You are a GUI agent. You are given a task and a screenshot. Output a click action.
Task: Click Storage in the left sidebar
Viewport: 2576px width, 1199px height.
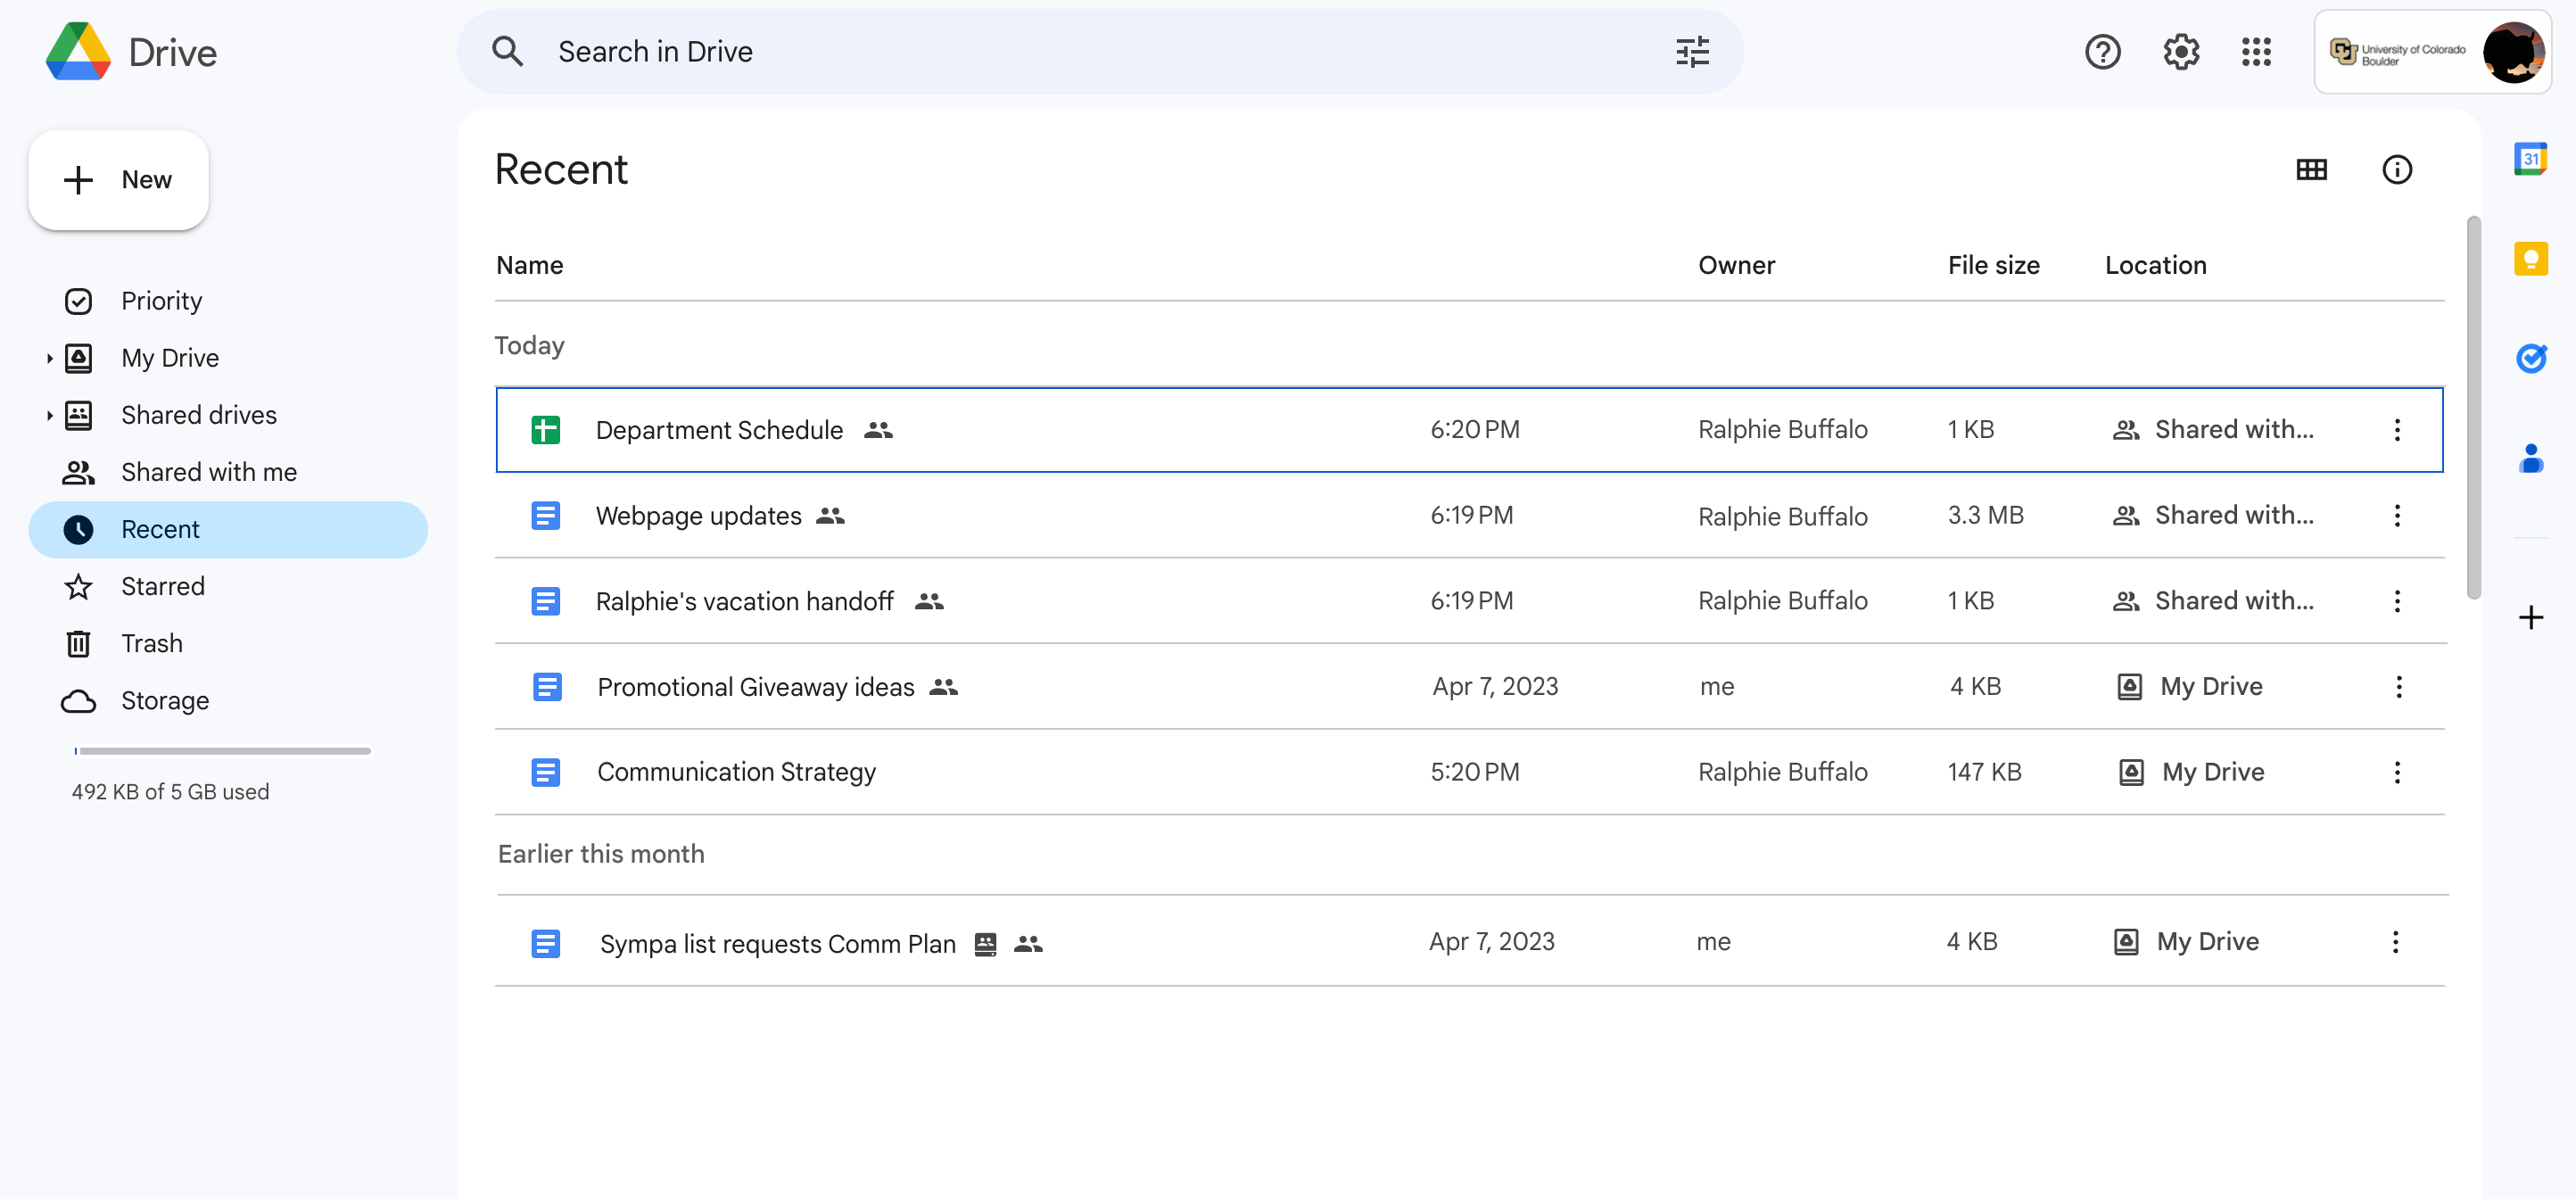pyautogui.click(x=164, y=699)
